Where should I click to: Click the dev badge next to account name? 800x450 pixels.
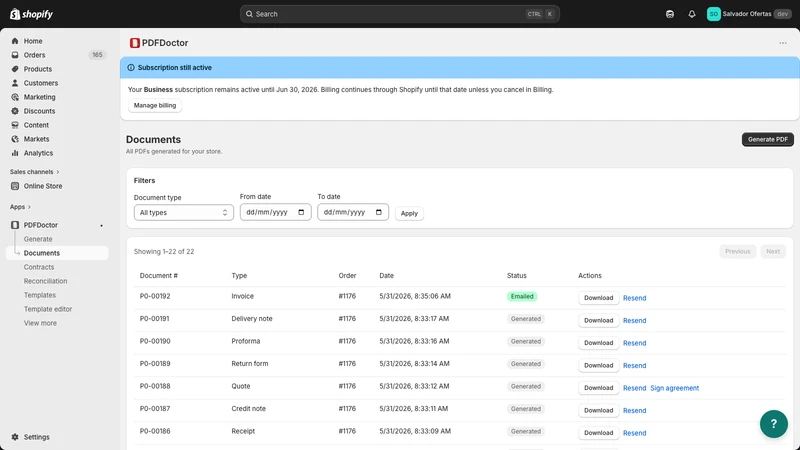click(783, 14)
